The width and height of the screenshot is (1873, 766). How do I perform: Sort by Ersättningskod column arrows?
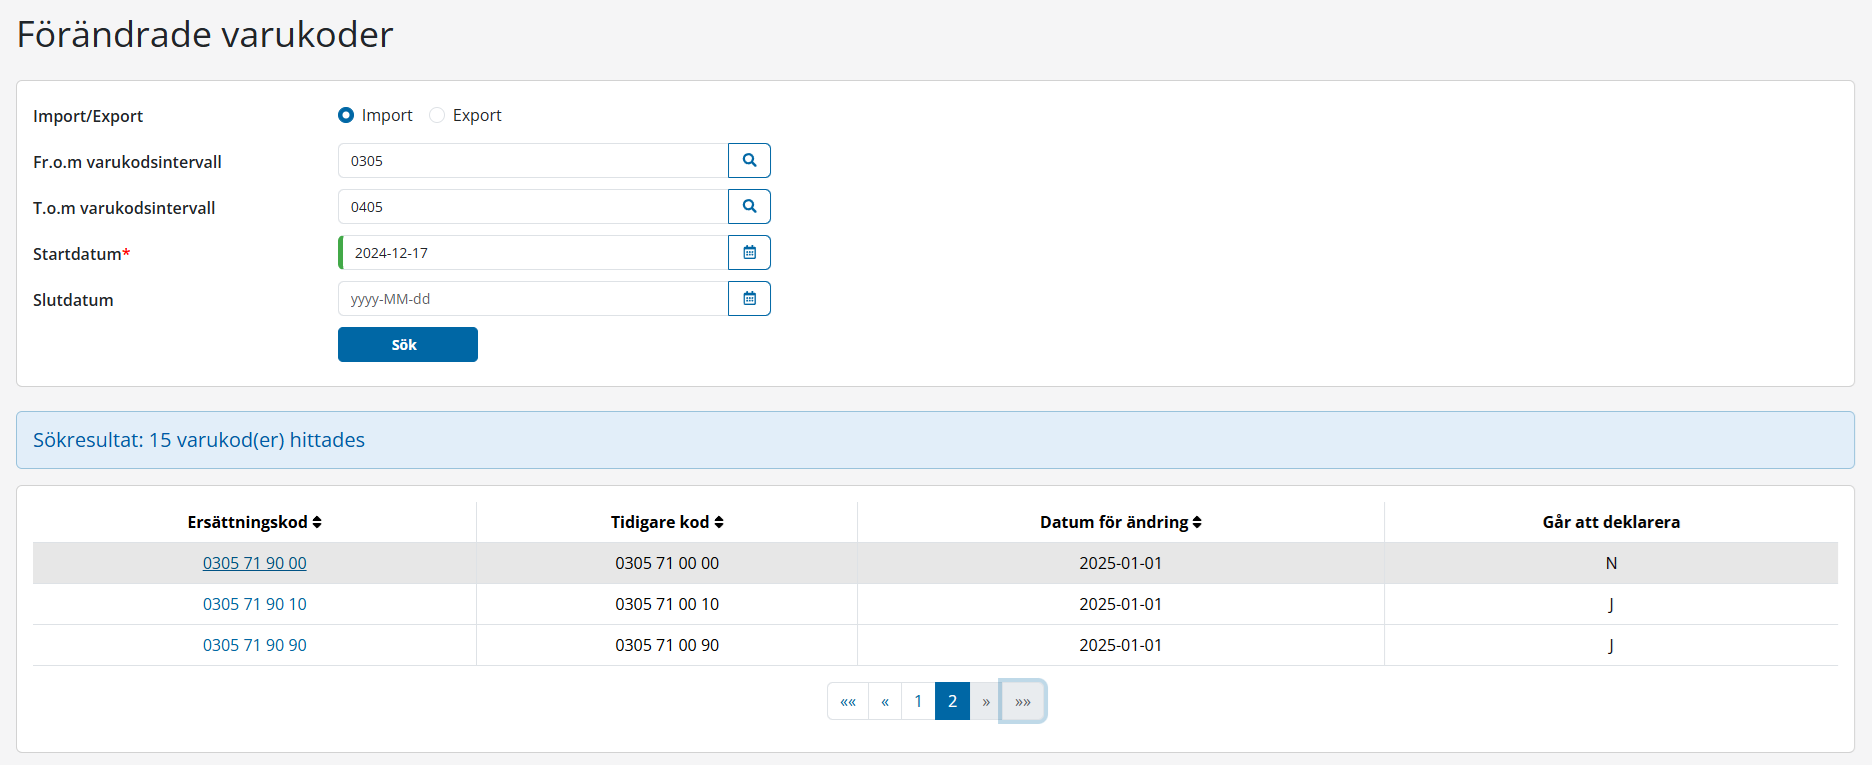pyautogui.click(x=317, y=522)
